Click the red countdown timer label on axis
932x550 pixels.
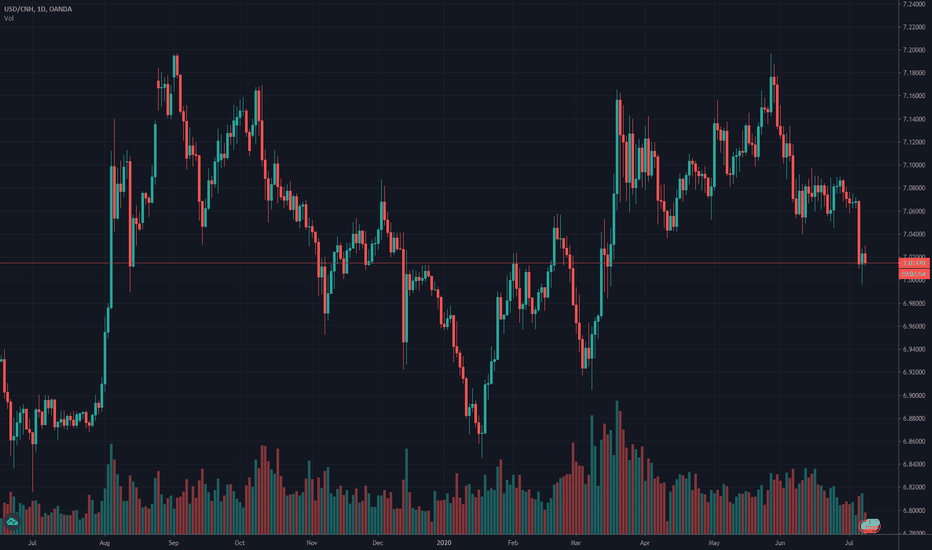914,274
